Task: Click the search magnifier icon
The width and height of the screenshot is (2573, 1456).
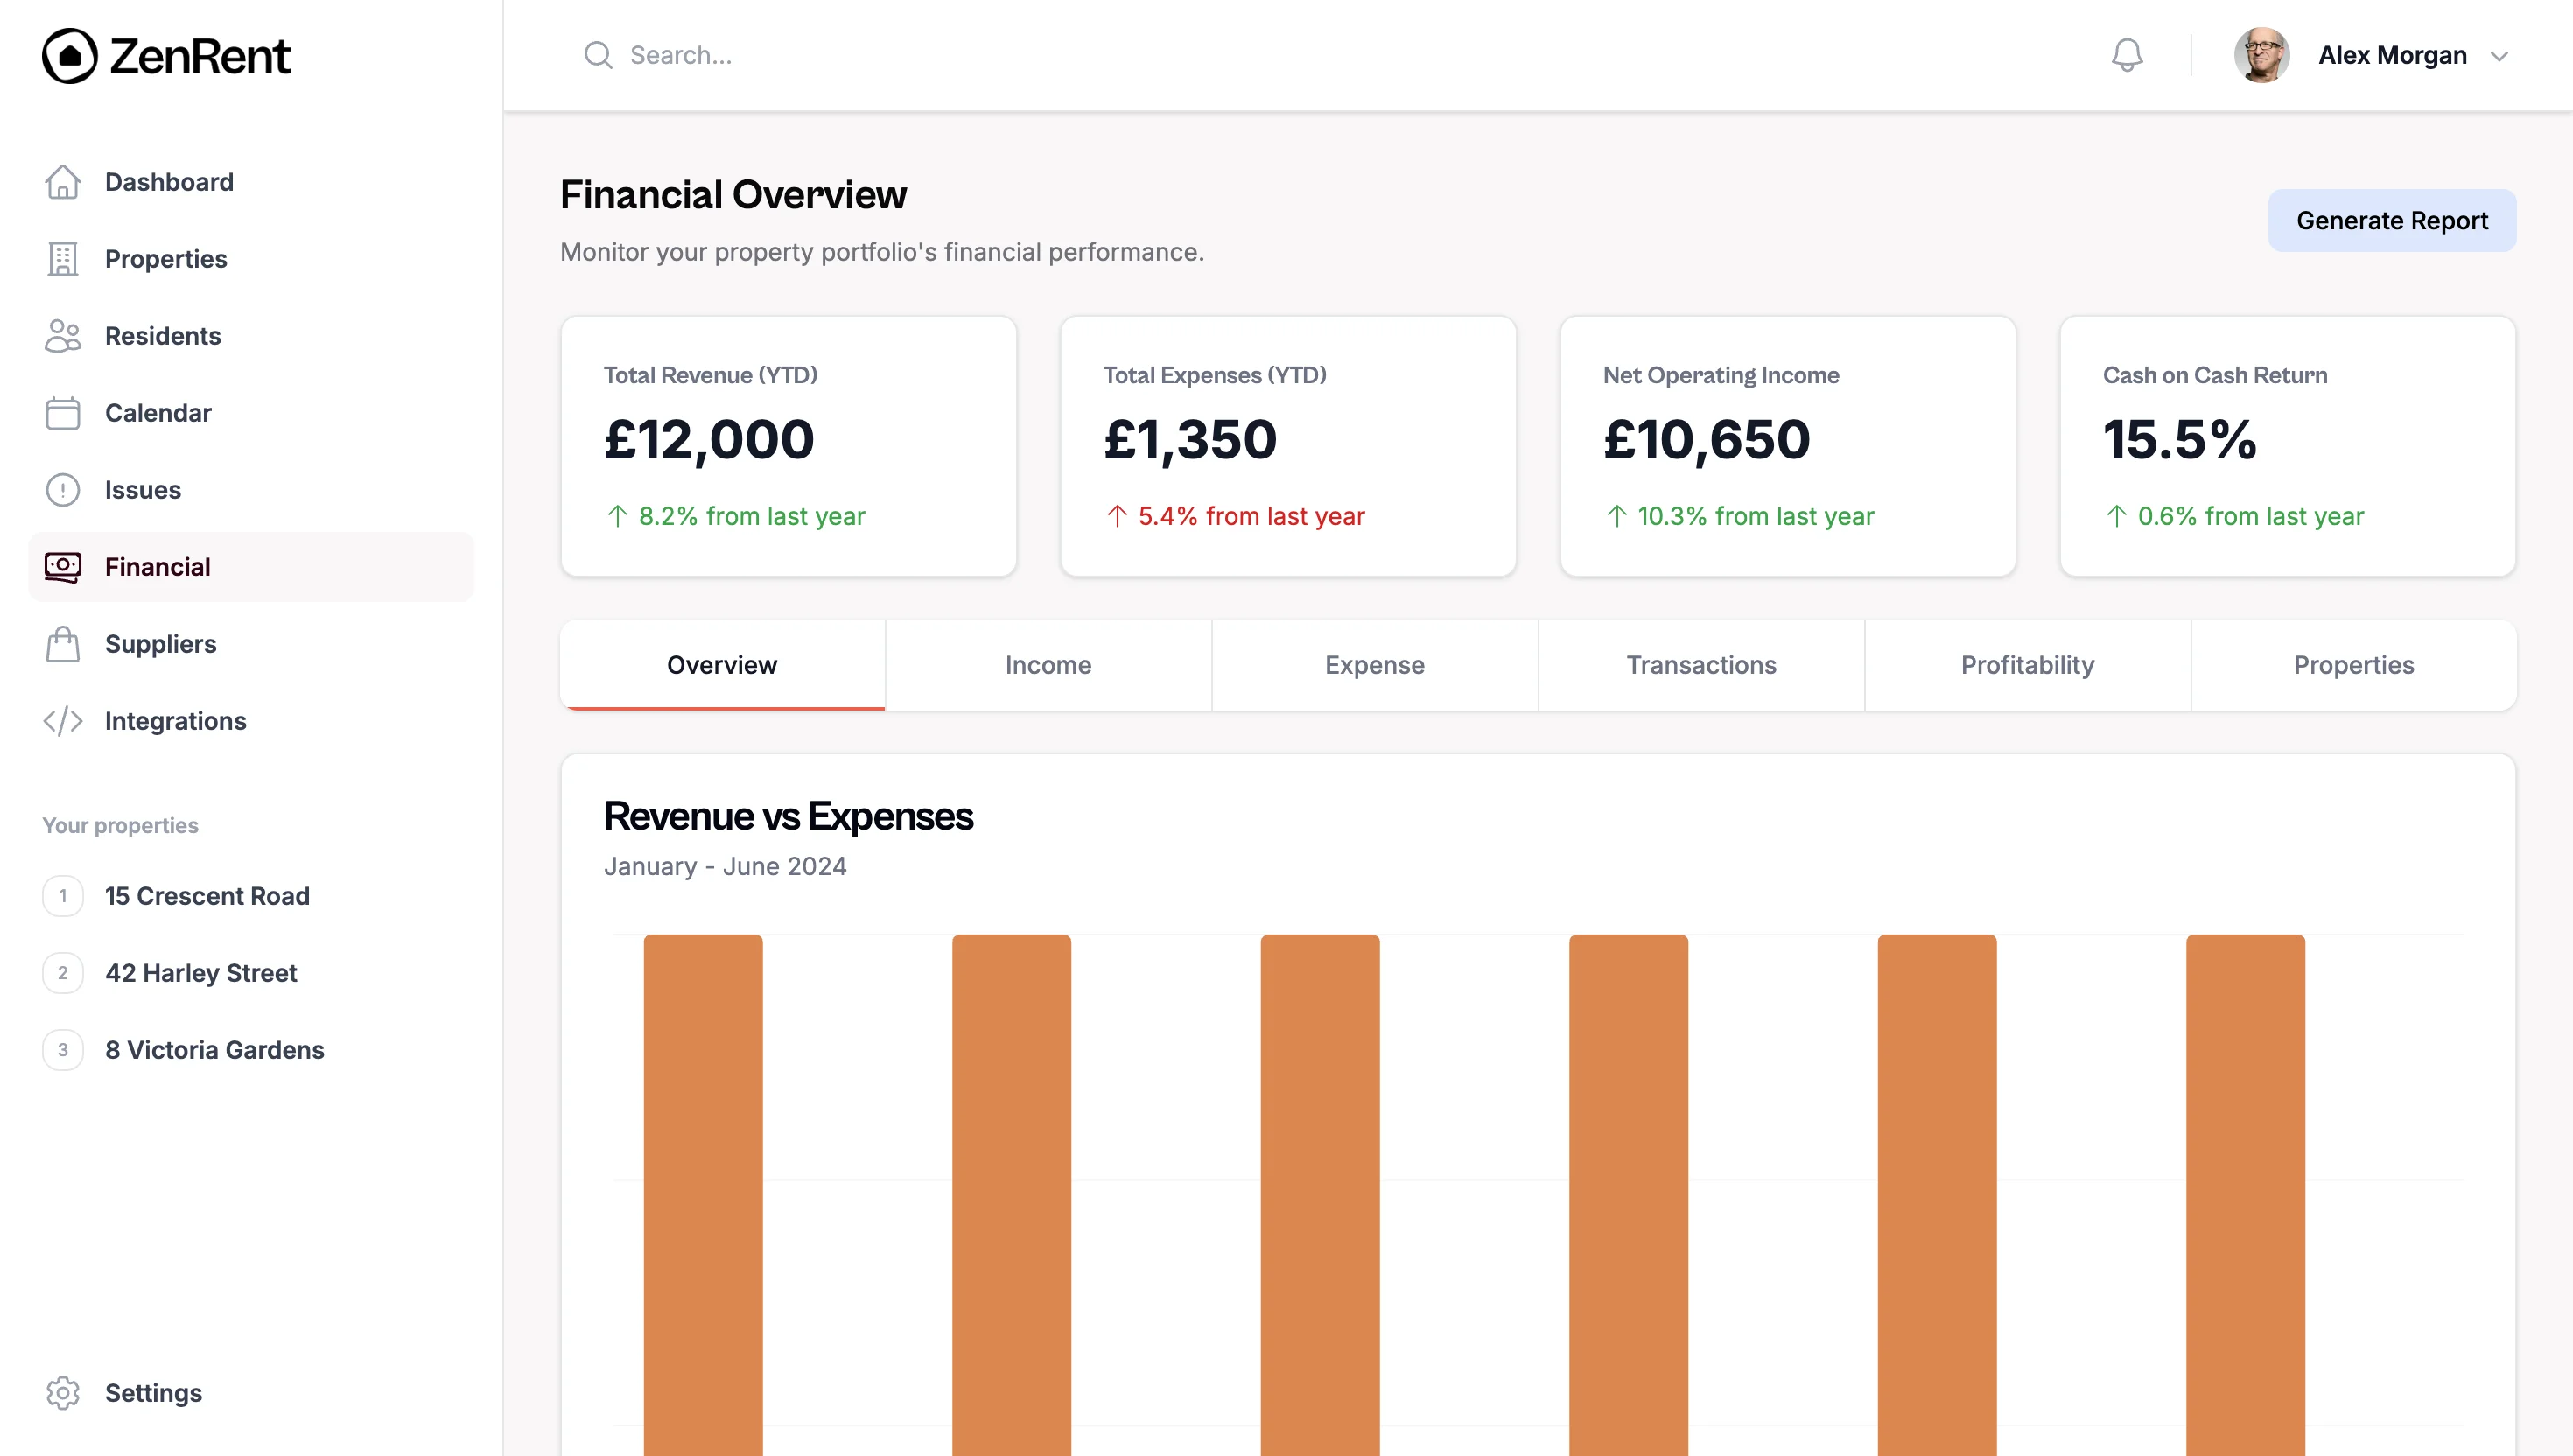Action: [598, 55]
